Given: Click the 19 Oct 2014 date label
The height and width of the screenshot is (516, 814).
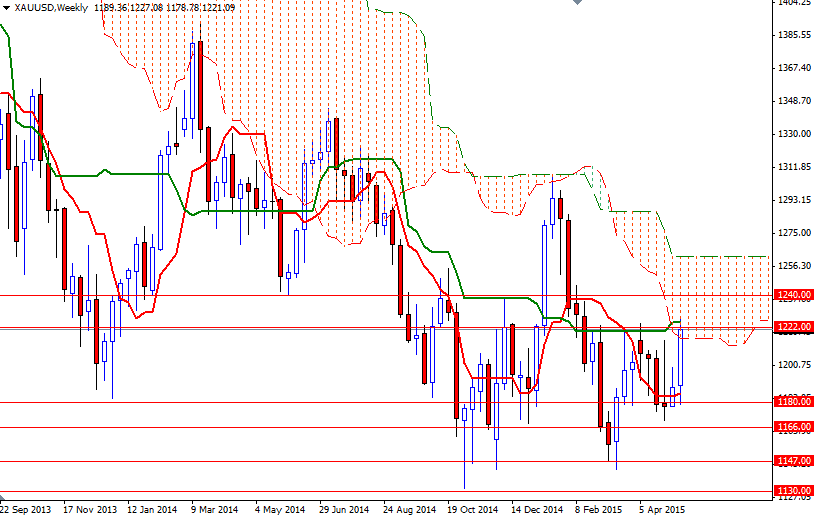Looking at the screenshot, I should click(472, 509).
